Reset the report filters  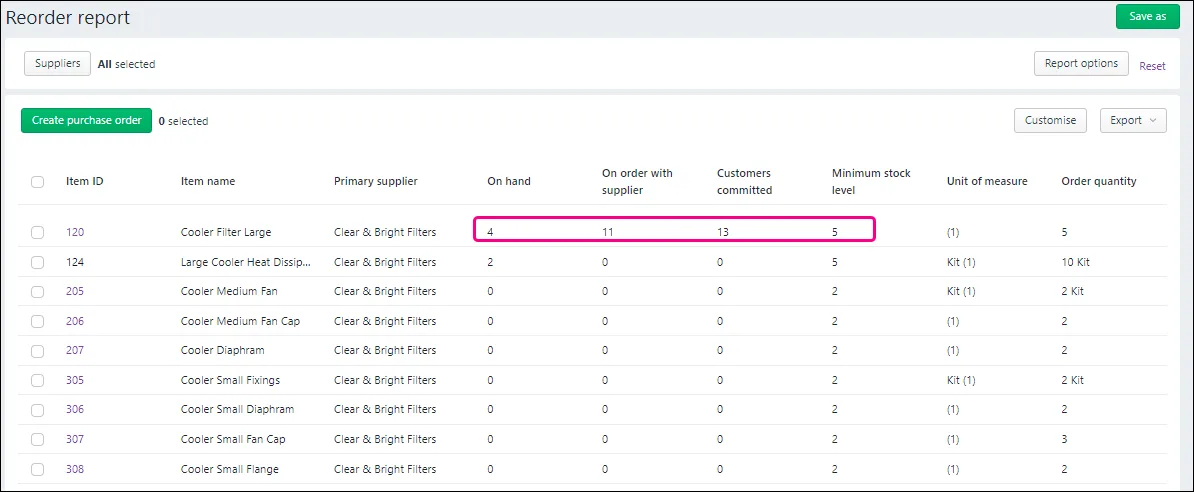(1152, 66)
